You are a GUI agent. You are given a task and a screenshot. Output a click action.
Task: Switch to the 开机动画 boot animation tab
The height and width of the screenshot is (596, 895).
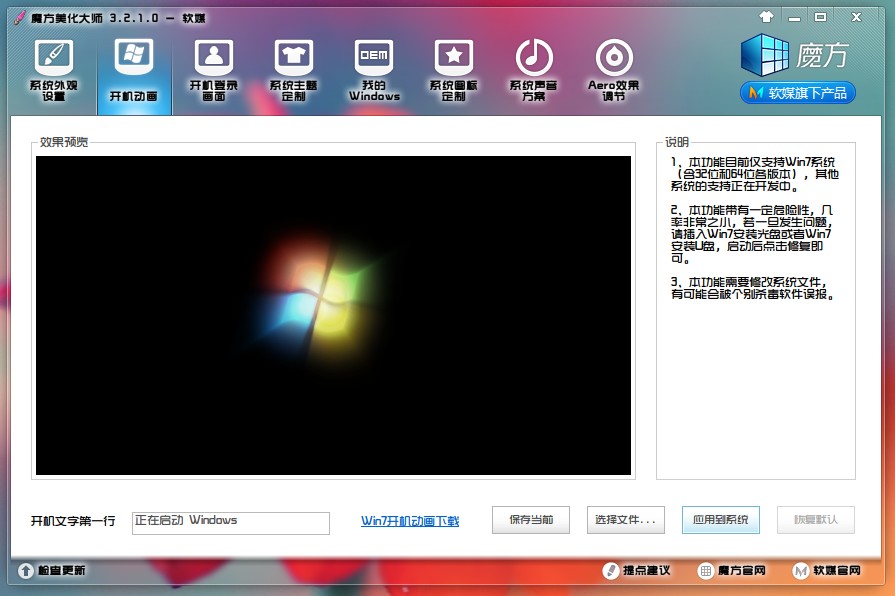[x=134, y=70]
